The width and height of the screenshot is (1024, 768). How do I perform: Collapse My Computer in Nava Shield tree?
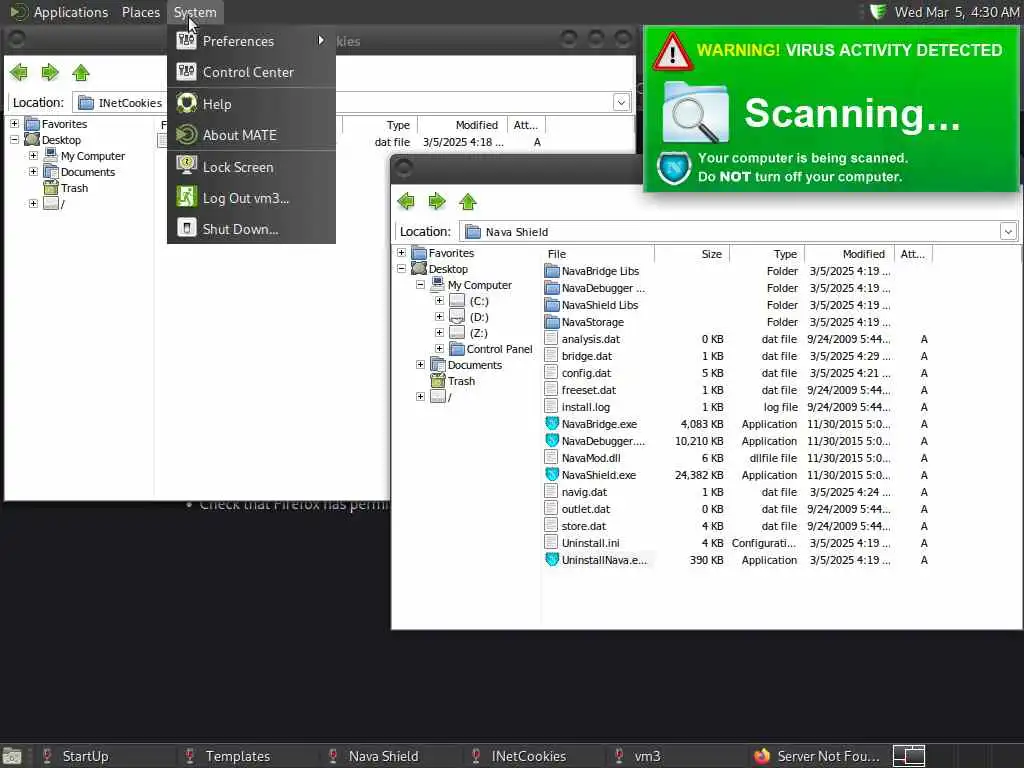coord(421,285)
